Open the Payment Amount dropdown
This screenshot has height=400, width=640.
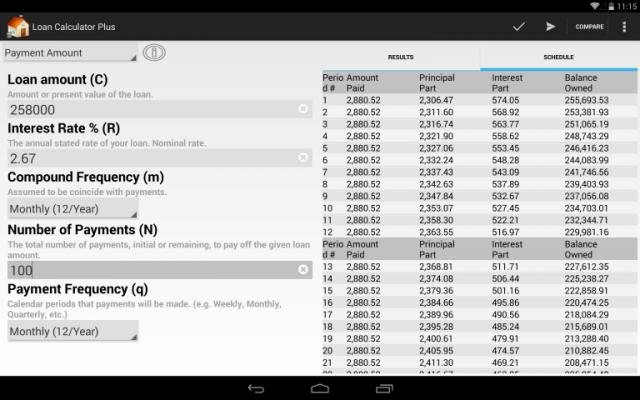tap(70, 53)
